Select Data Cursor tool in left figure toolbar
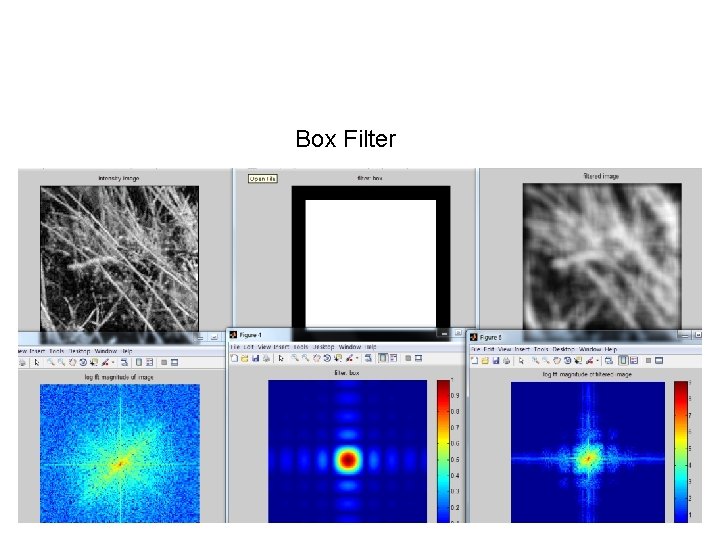 pos(94,363)
